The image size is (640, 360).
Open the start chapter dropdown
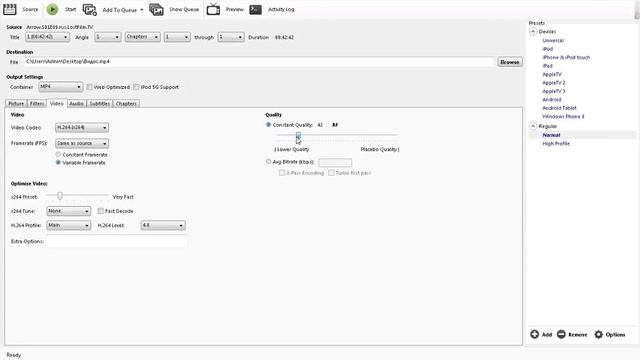(x=177, y=37)
